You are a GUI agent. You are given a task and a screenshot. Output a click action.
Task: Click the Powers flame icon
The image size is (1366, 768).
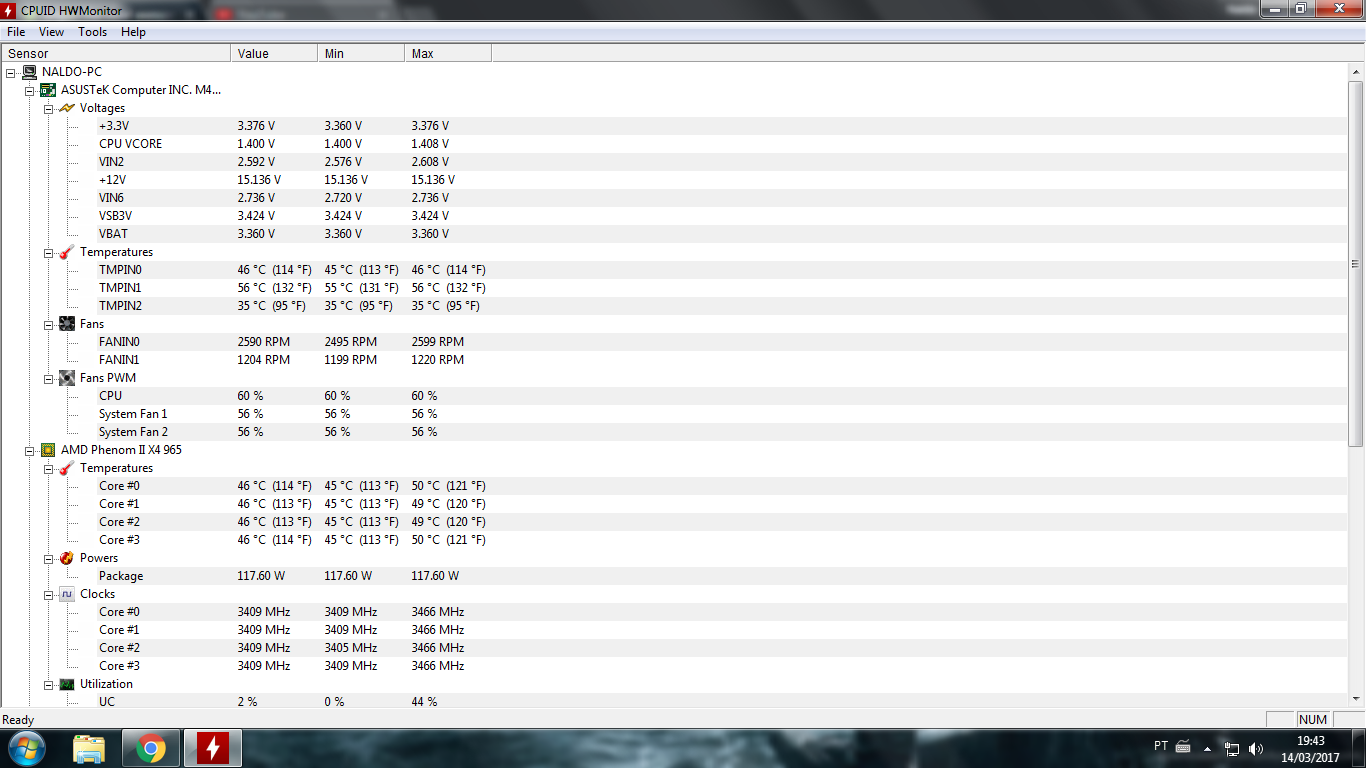click(67, 558)
